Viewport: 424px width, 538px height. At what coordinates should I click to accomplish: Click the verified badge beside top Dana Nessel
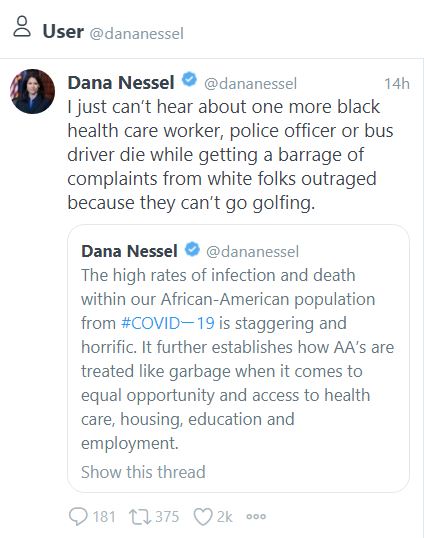point(189,80)
